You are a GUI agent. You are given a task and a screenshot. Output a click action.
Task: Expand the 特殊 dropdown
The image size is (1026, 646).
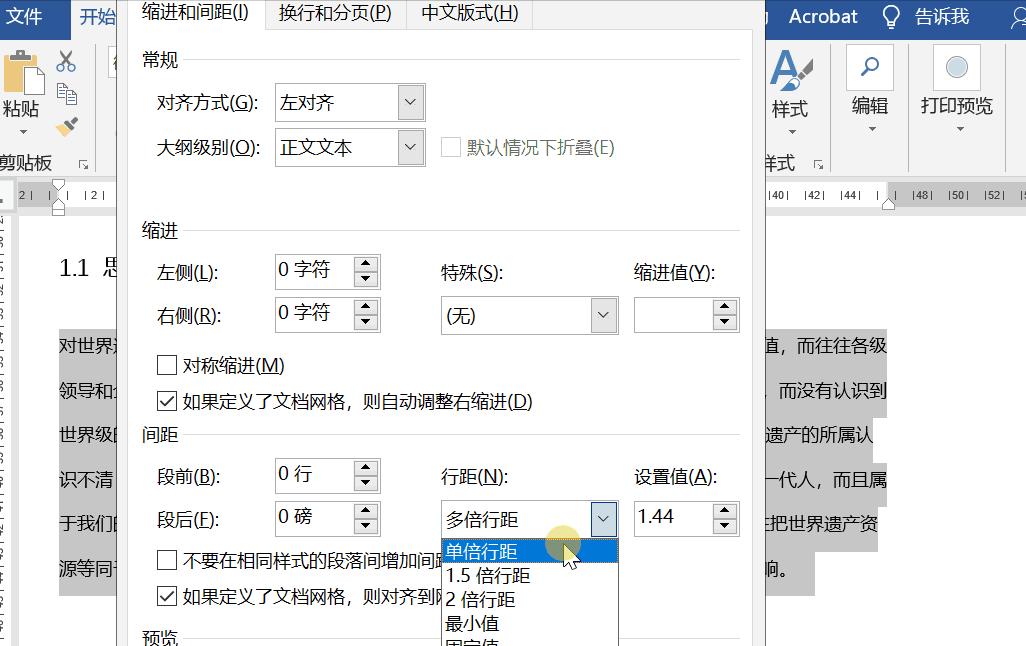point(603,315)
